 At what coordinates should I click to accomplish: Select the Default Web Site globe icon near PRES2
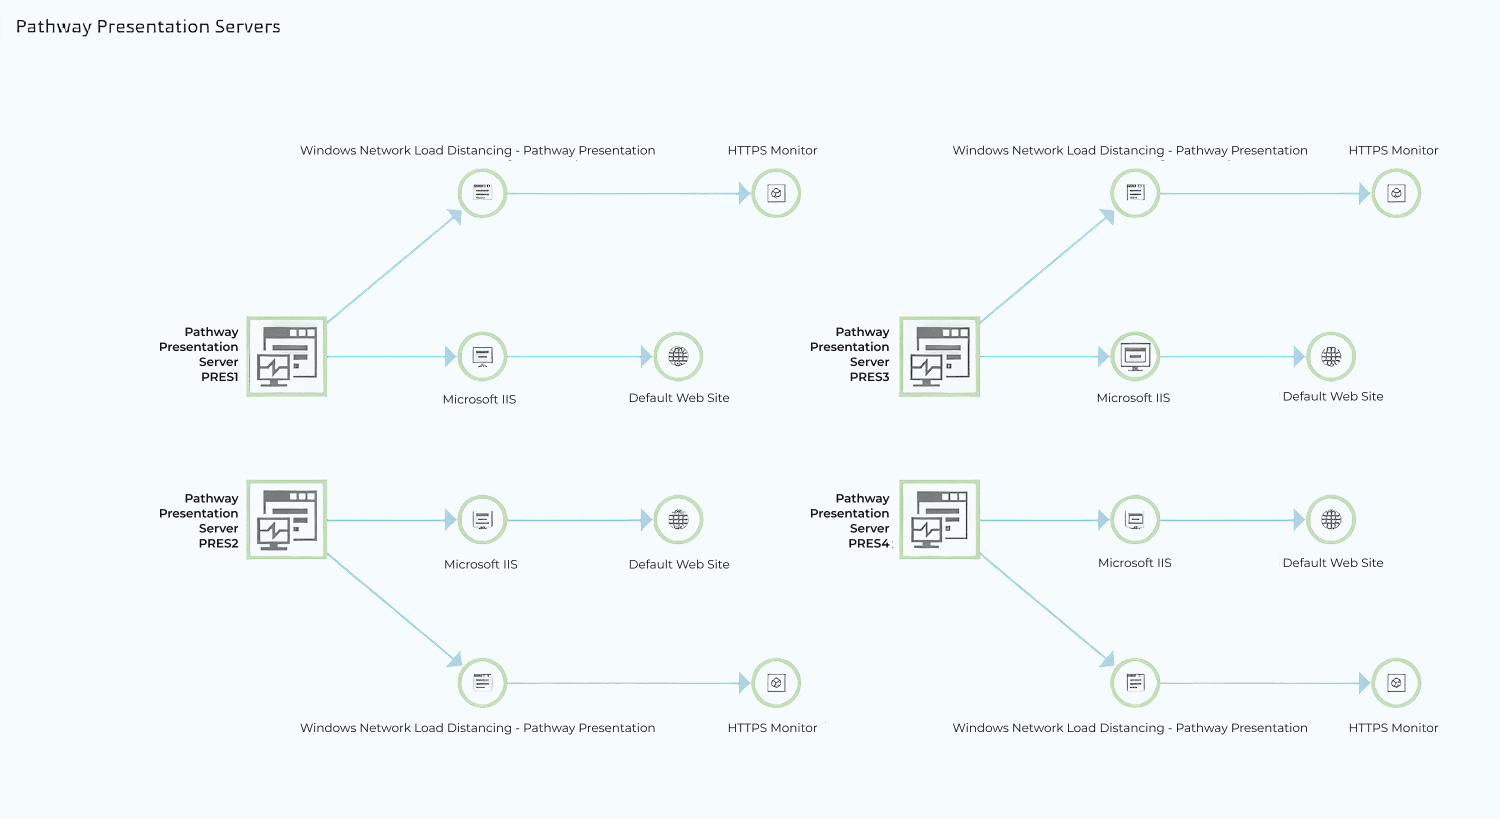point(678,519)
